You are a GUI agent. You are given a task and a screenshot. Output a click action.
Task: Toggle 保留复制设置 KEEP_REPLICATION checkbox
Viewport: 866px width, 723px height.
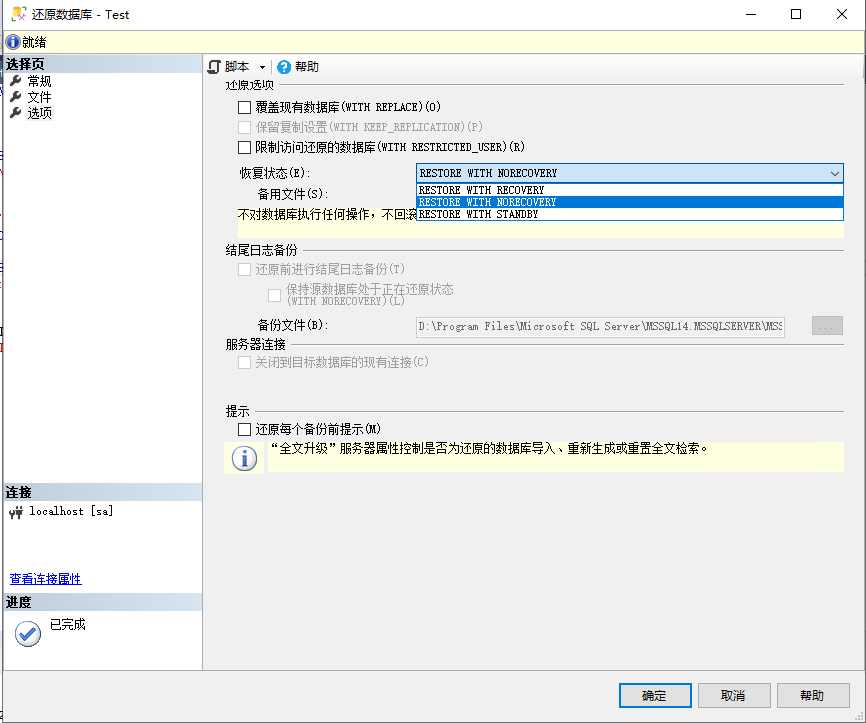[244, 128]
